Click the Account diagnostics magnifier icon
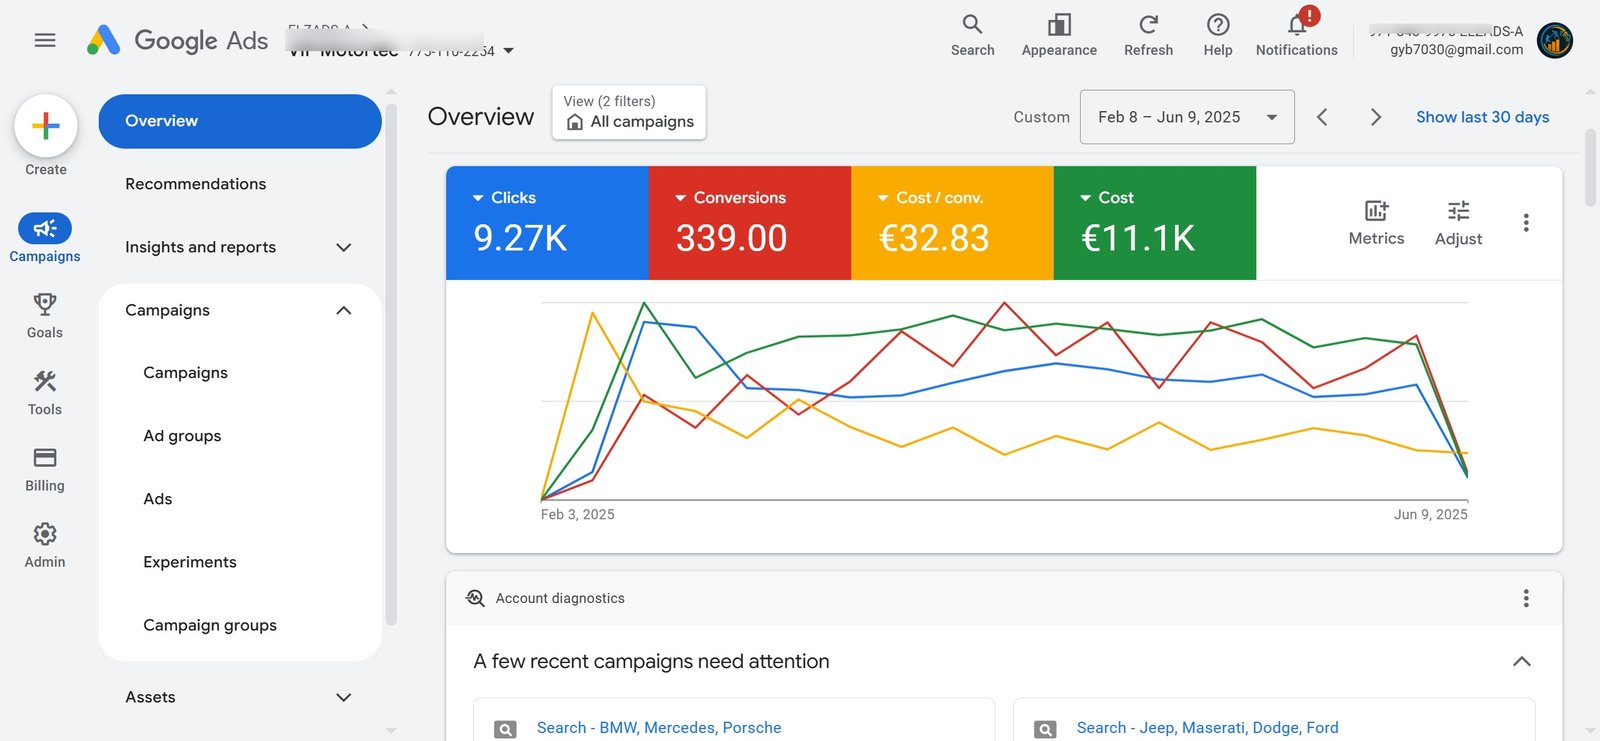Screen dimensions: 1600x741 475,598
